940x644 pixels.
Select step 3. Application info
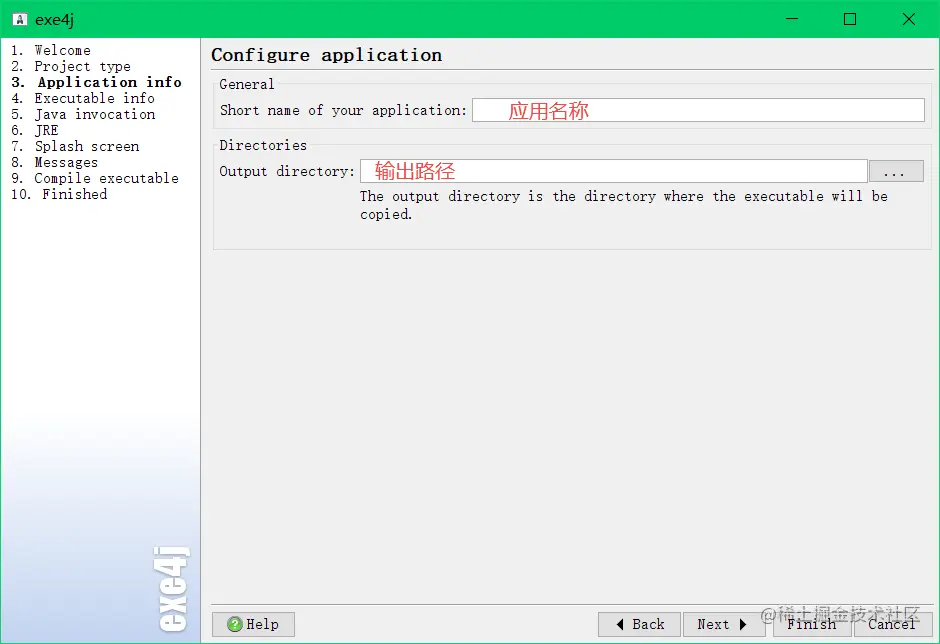(x=96, y=82)
